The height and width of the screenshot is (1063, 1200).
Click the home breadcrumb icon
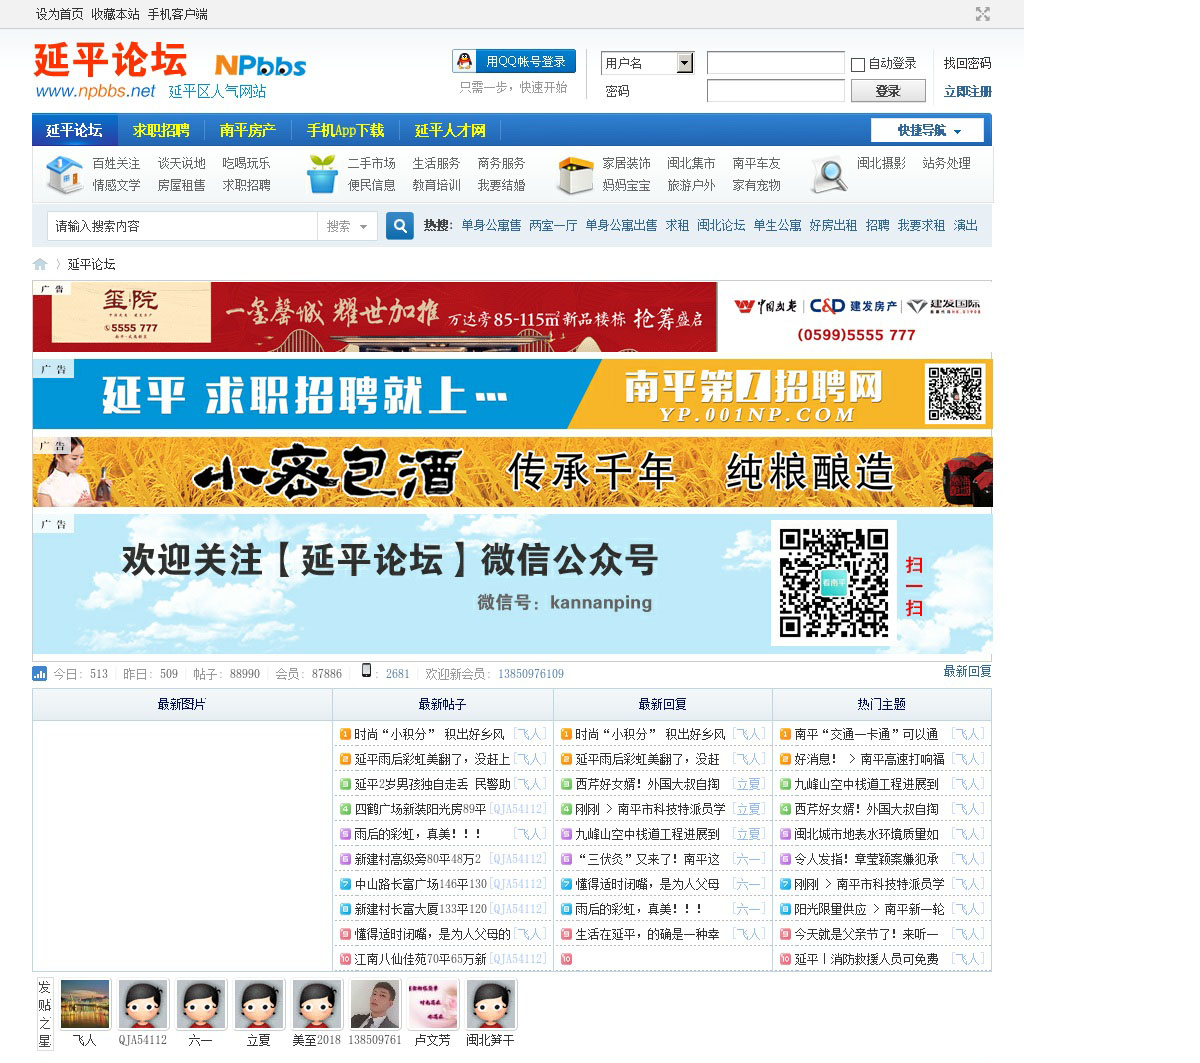[x=40, y=264]
